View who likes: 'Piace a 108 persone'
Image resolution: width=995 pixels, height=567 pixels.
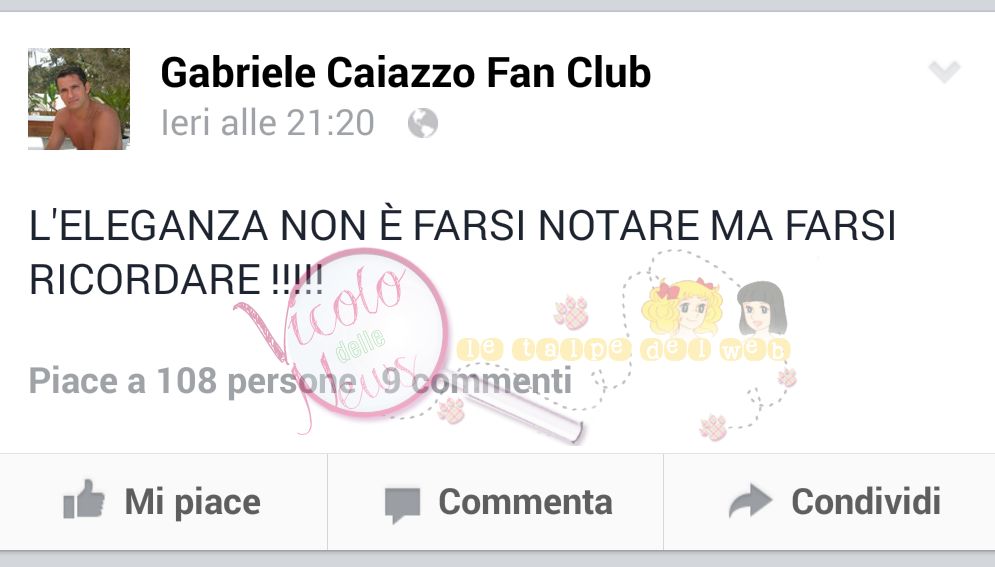192,382
